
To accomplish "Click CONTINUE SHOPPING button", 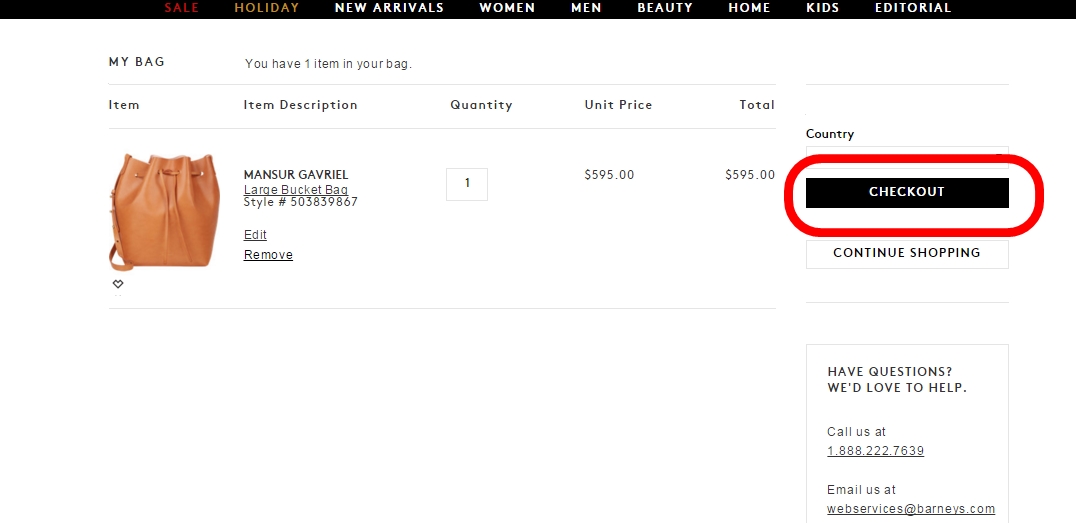I will point(907,253).
